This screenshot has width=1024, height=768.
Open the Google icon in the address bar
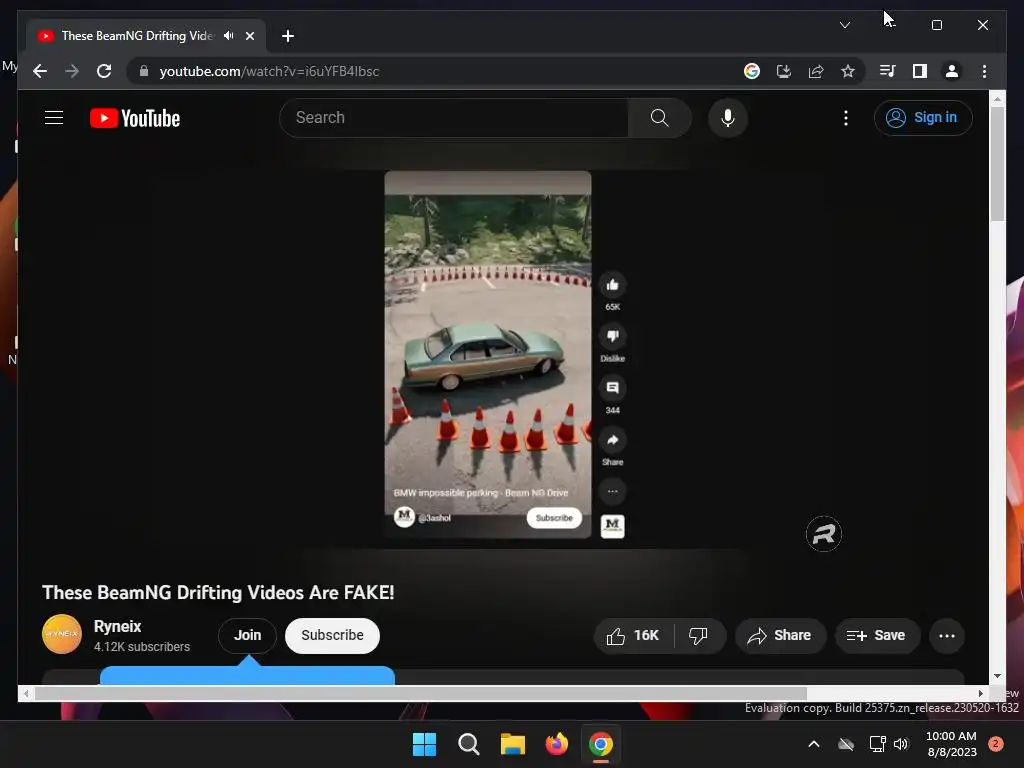[x=752, y=71]
